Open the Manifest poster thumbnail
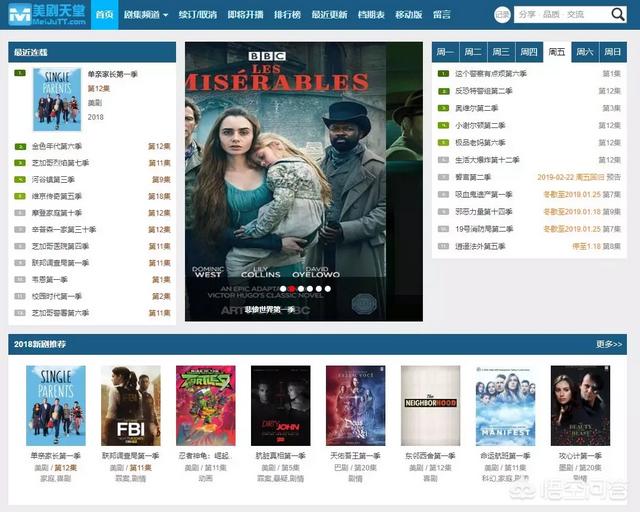Viewport: 640px width, 512px height. click(x=505, y=405)
